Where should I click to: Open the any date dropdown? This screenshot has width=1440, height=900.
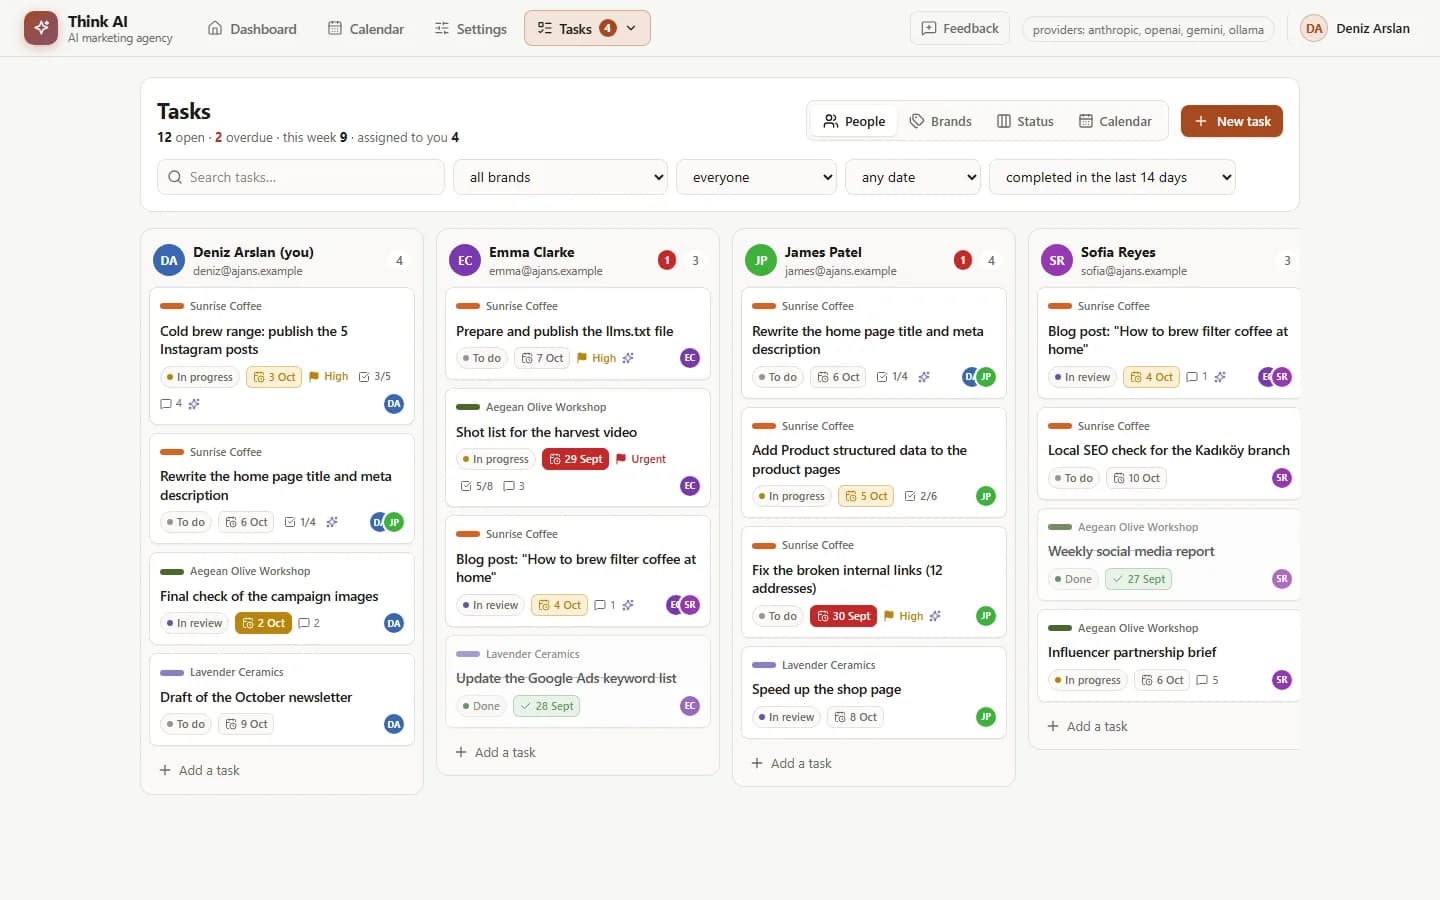(913, 177)
